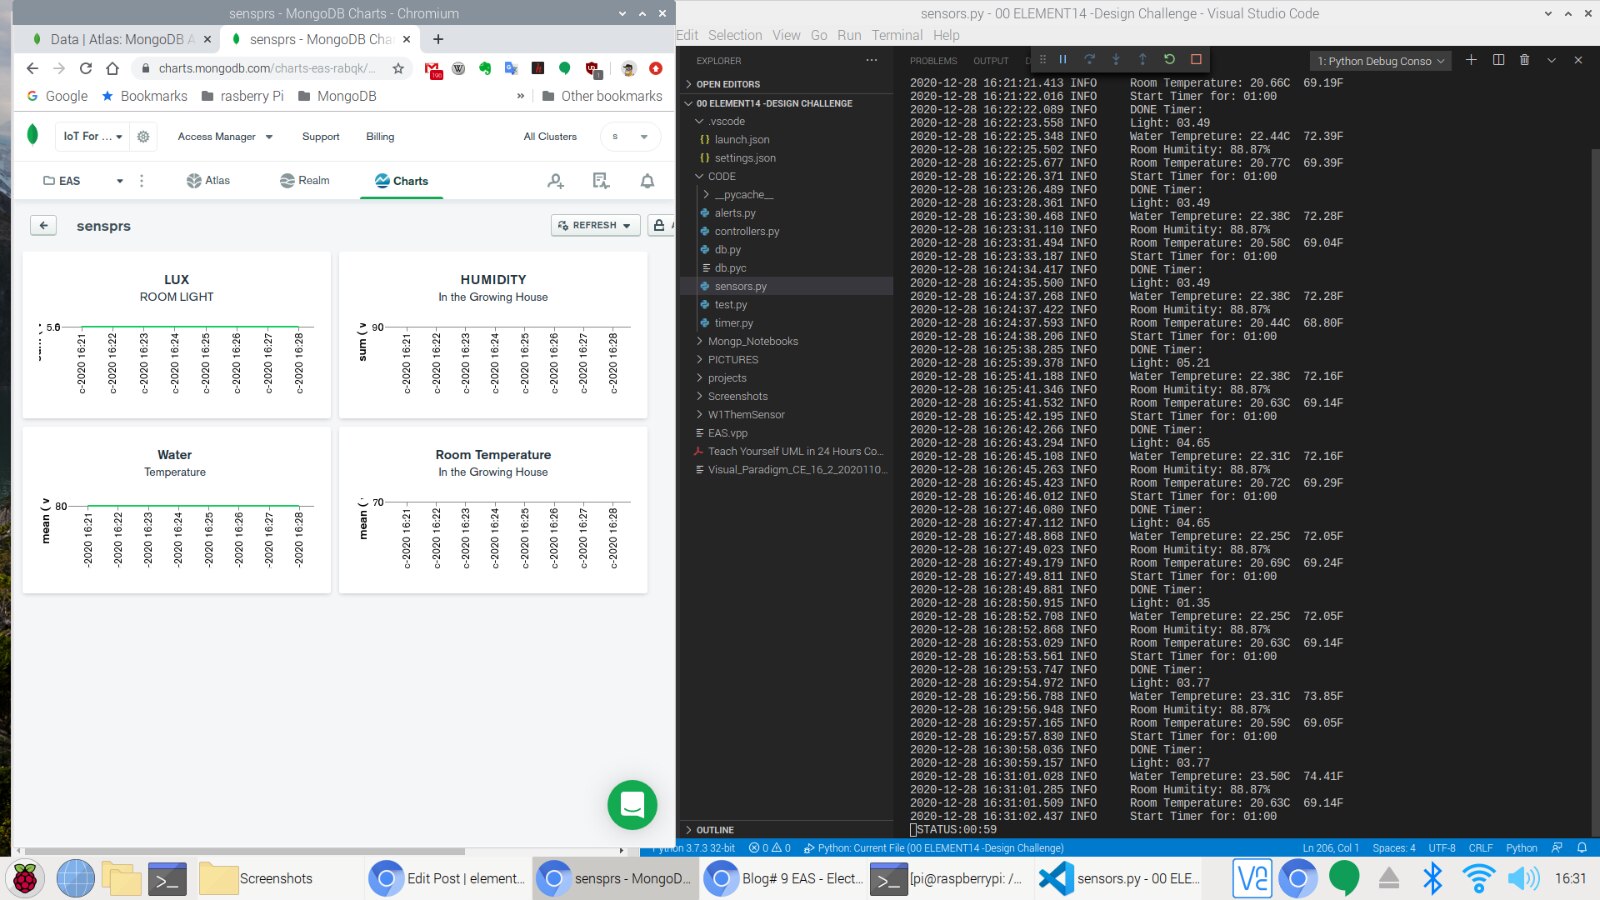Open the volume speaker tray icon
This screenshot has width=1600, height=900.
click(1524, 879)
